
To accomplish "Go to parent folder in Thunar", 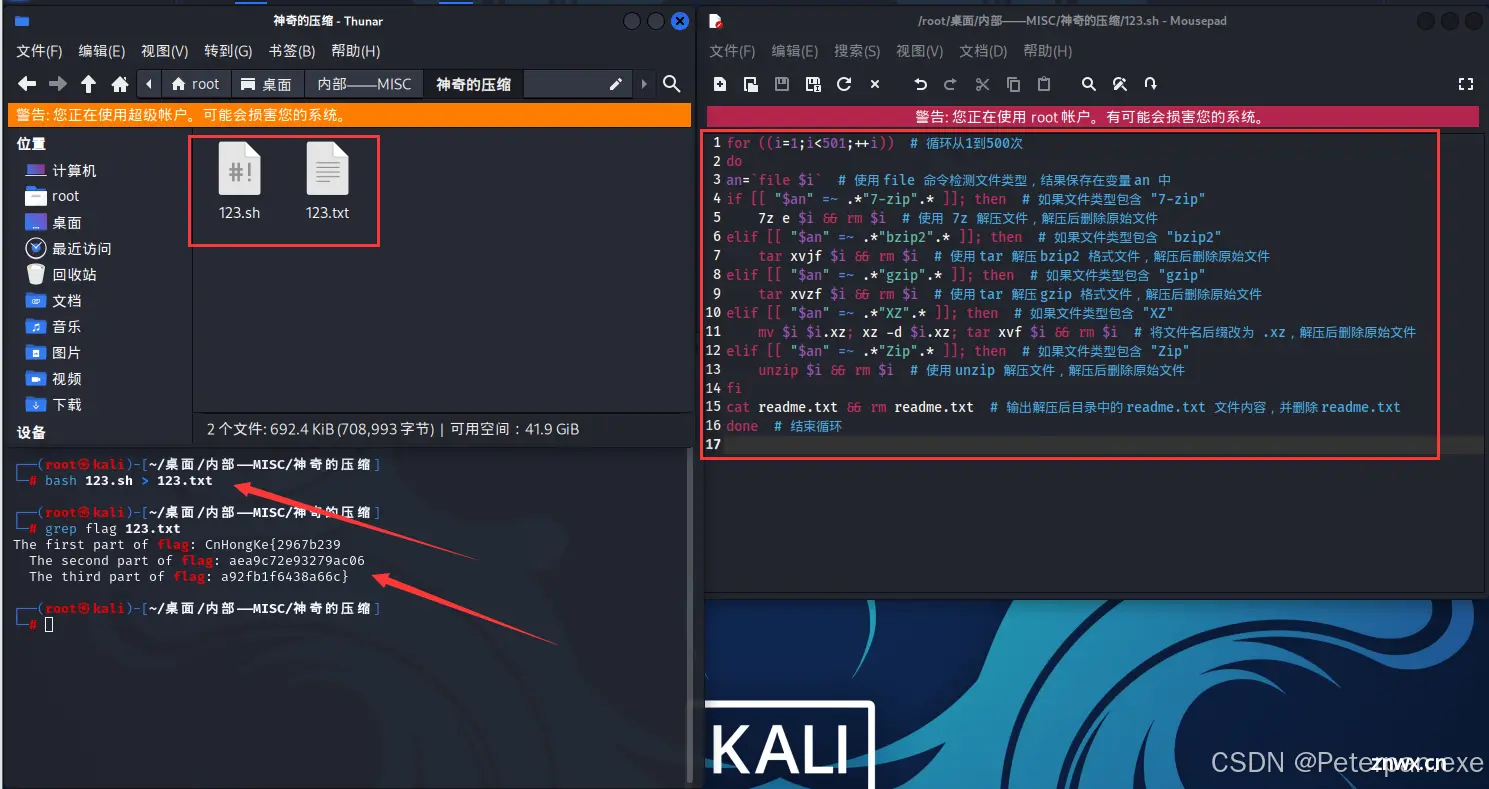I will tap(89, 84).
